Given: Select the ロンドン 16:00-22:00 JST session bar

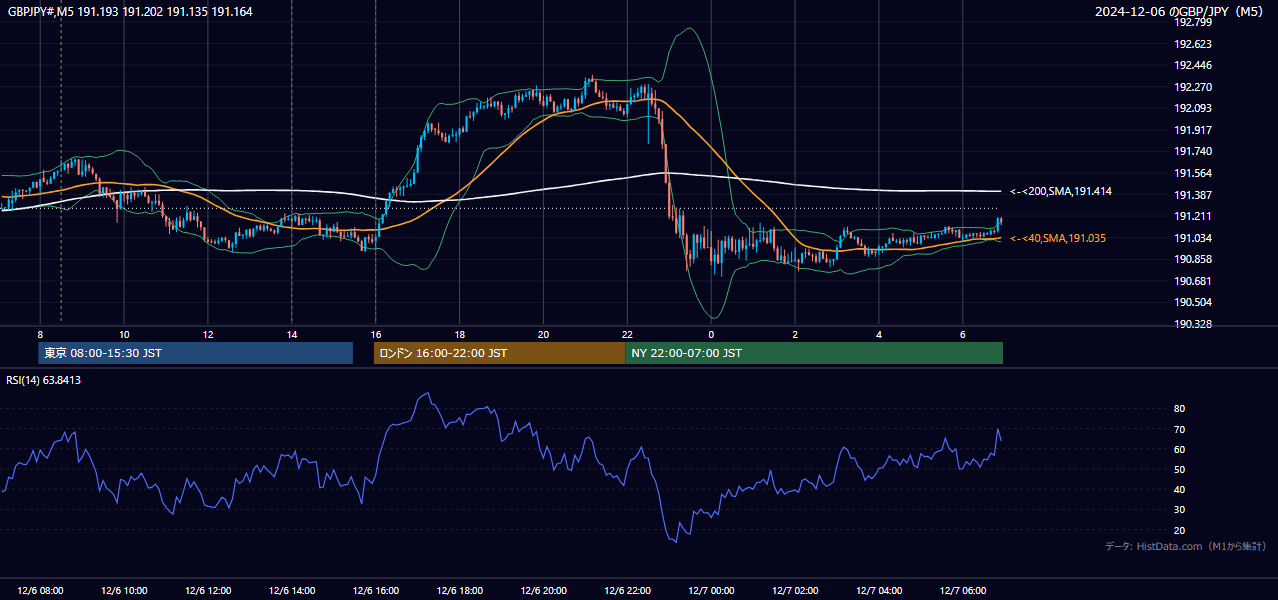Looking at the screenshot, I should (x=499, y=353).
